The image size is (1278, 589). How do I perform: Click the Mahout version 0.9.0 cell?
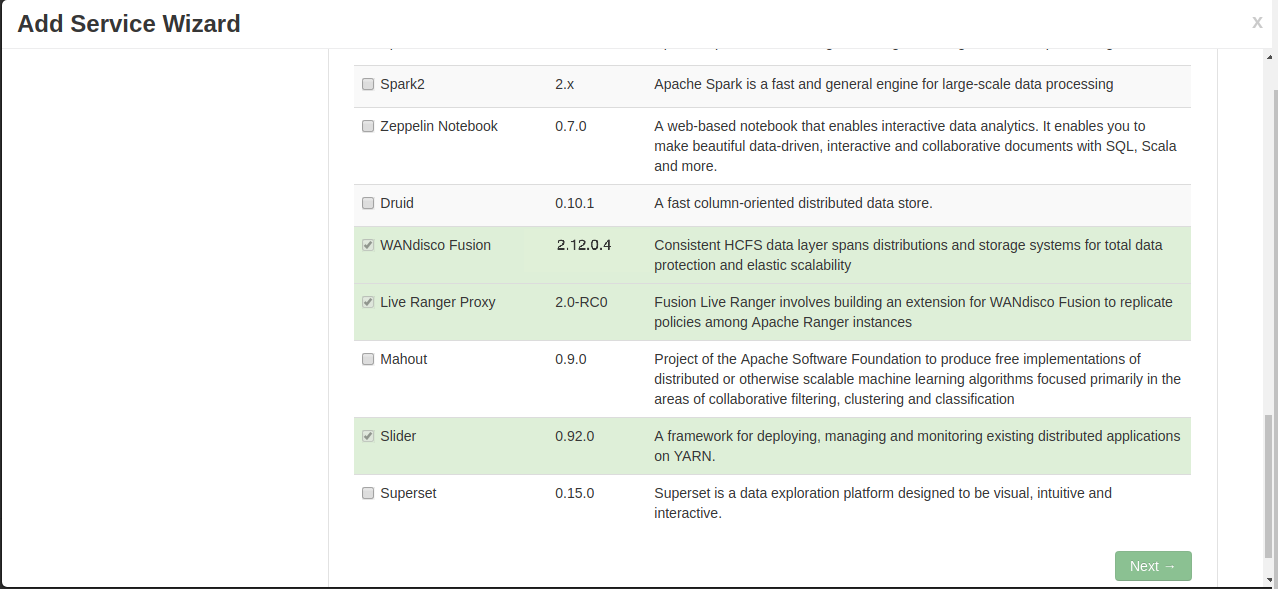(571, 359)
